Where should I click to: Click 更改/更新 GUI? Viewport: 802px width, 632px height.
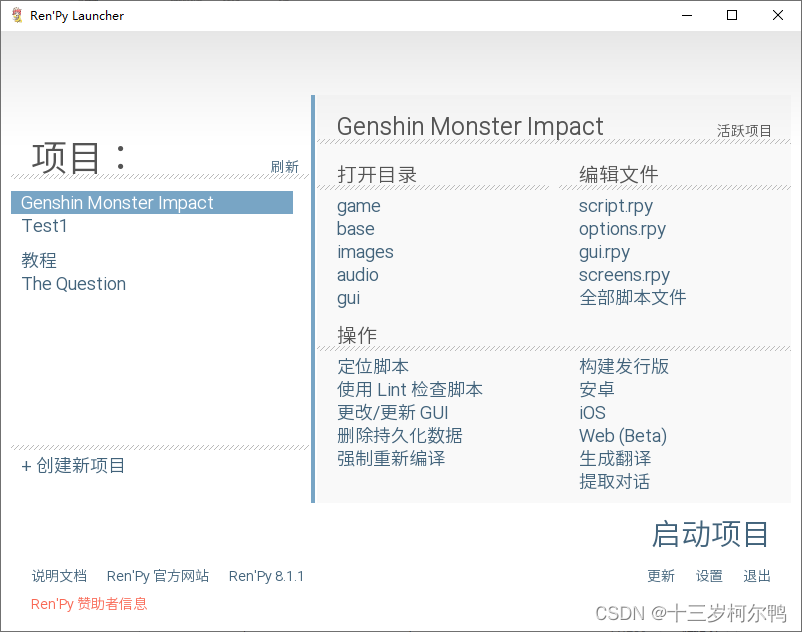[392, 413]
